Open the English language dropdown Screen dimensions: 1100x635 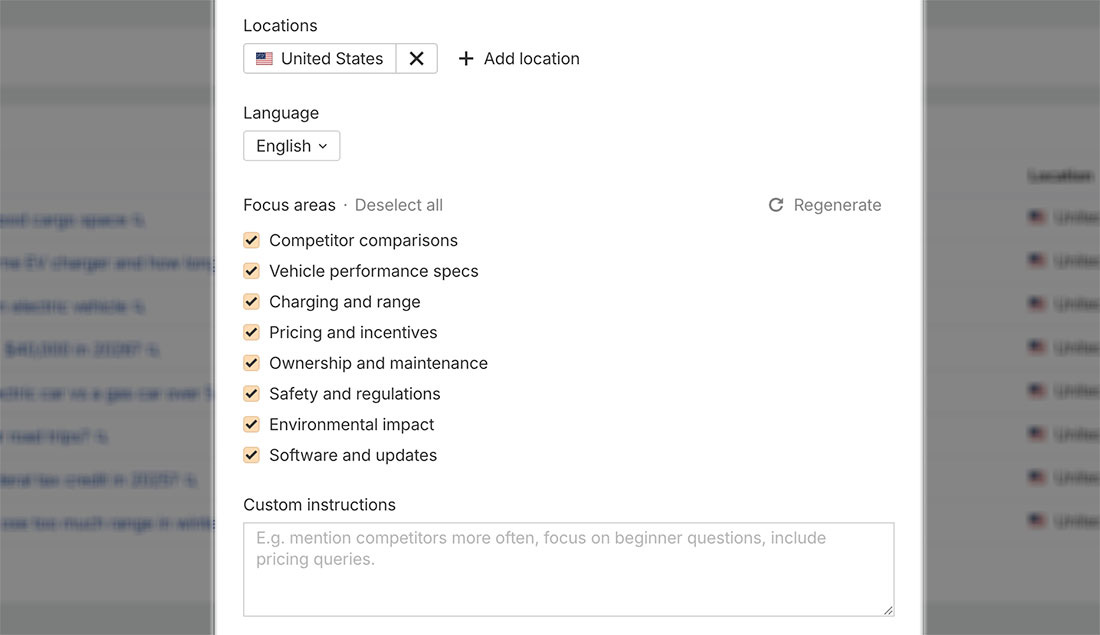coord(291,146)
